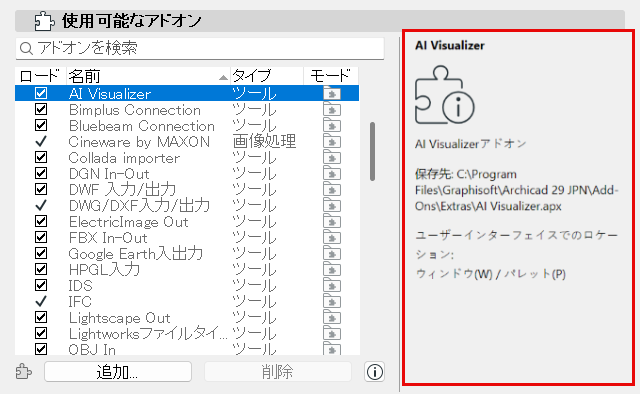The width and height of the screenshot is (640, 394).
Task: Select the IFC add-on row
Action: (187, 301)
